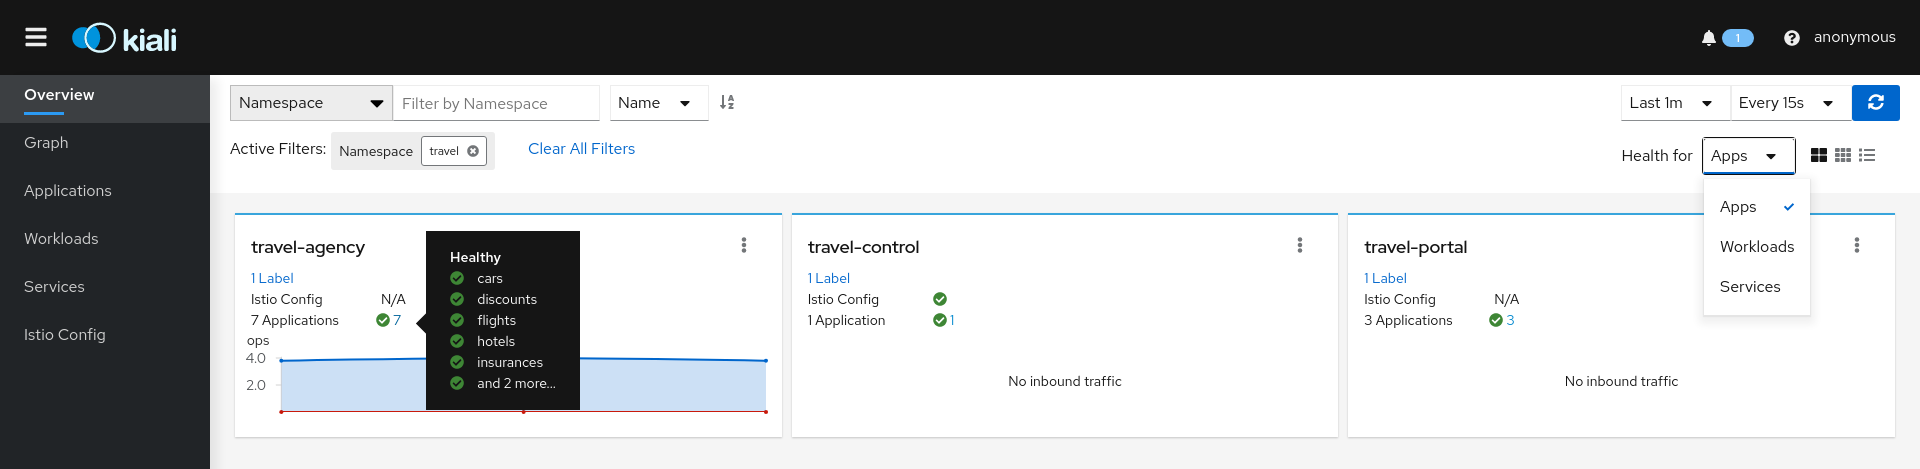Expand the Namespace filter type dropdown
1920x469 pixels.
pos(311,103)
